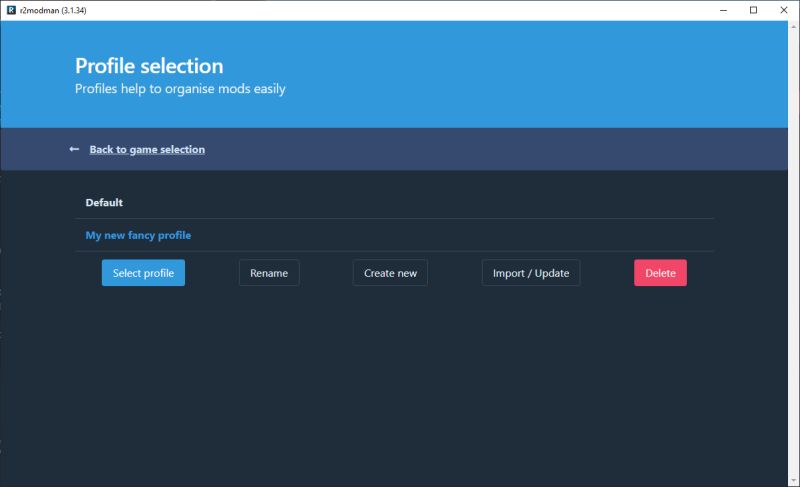Click the r2modman app icon in title bar
Image resolution: width=800 pixels, height=487 pixels.
click(11, 10)
